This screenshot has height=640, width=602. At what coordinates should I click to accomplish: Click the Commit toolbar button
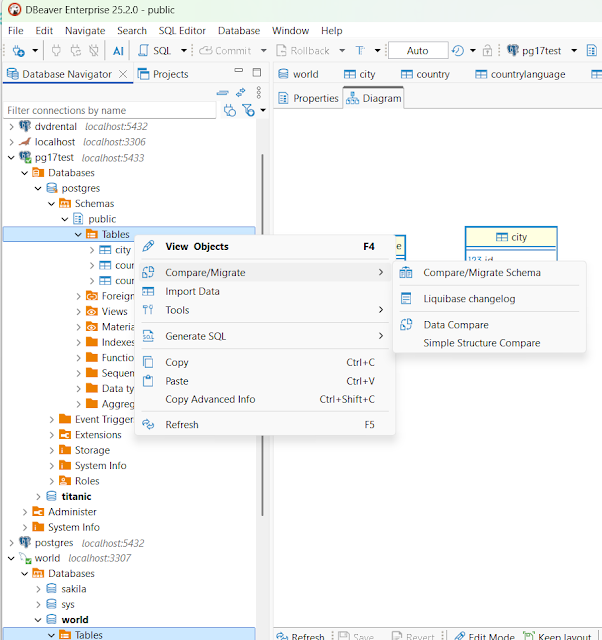coord(225,51)
